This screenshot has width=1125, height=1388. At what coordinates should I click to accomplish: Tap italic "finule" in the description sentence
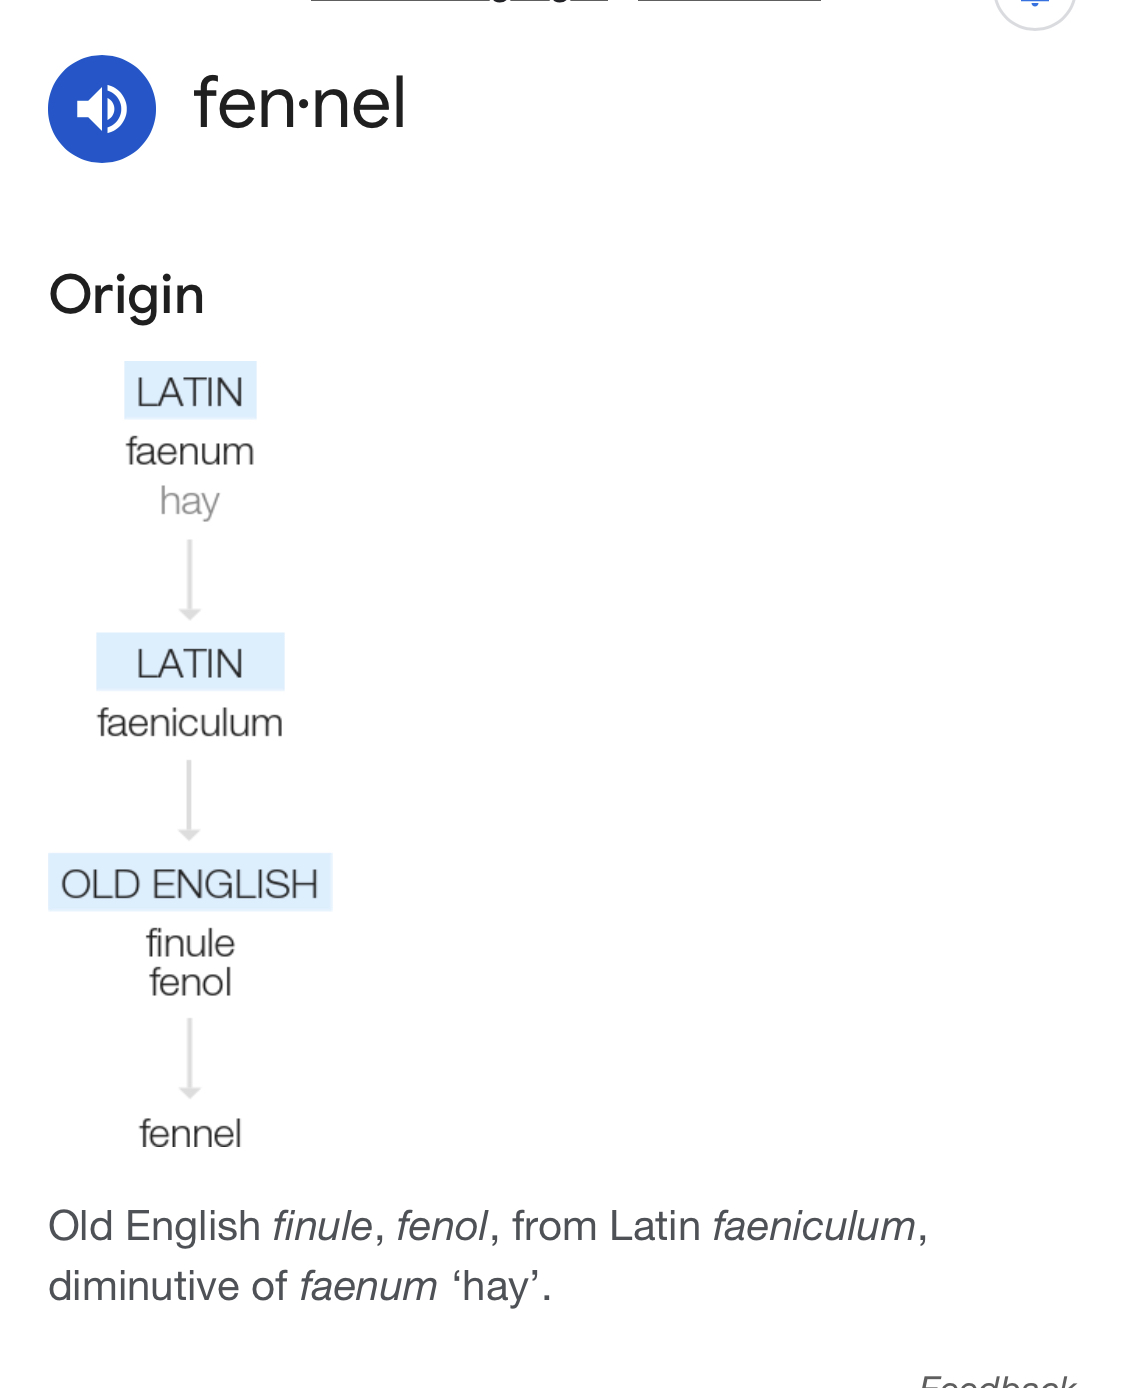click(322, 1226)
